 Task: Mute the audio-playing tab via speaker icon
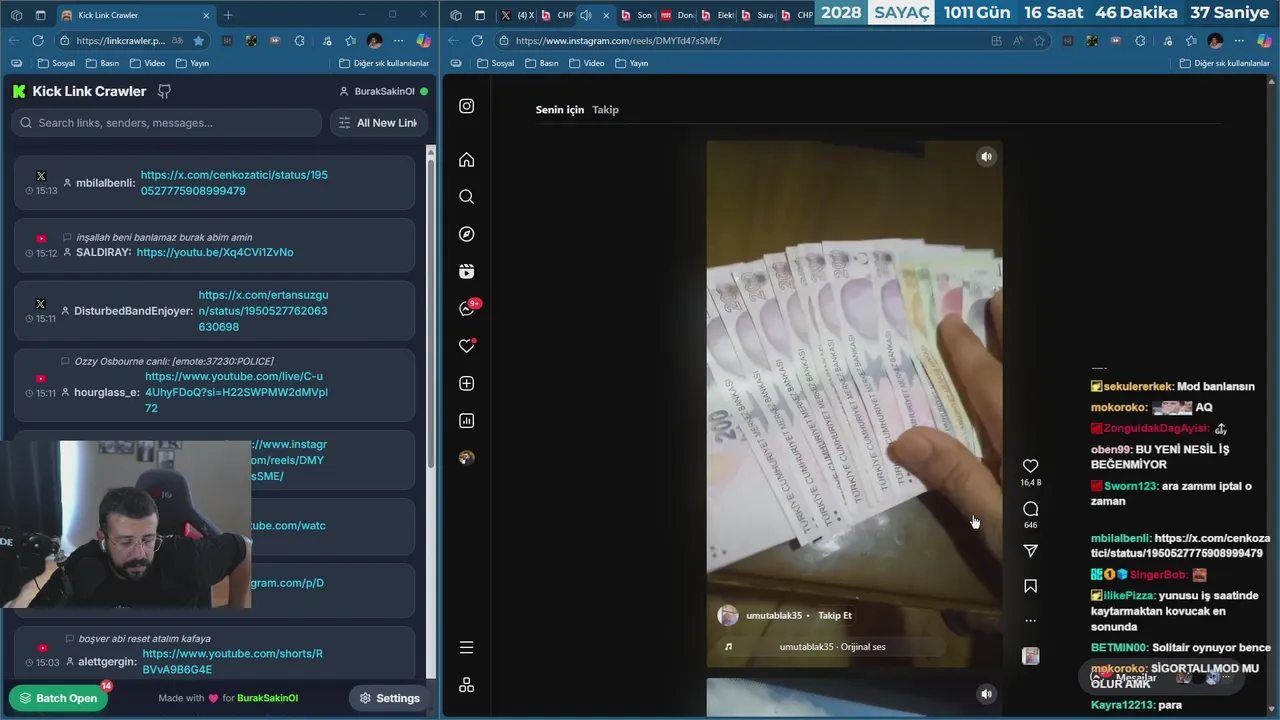point(585,15)
